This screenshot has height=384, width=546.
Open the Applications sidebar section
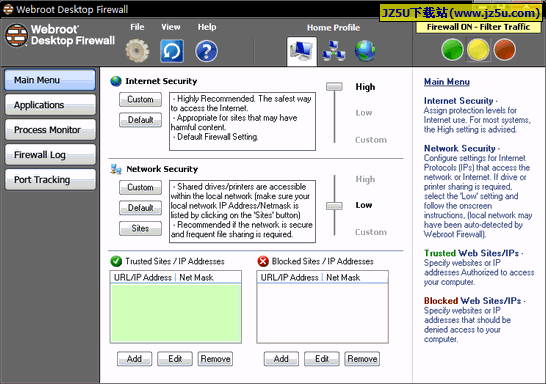[50, 105]
